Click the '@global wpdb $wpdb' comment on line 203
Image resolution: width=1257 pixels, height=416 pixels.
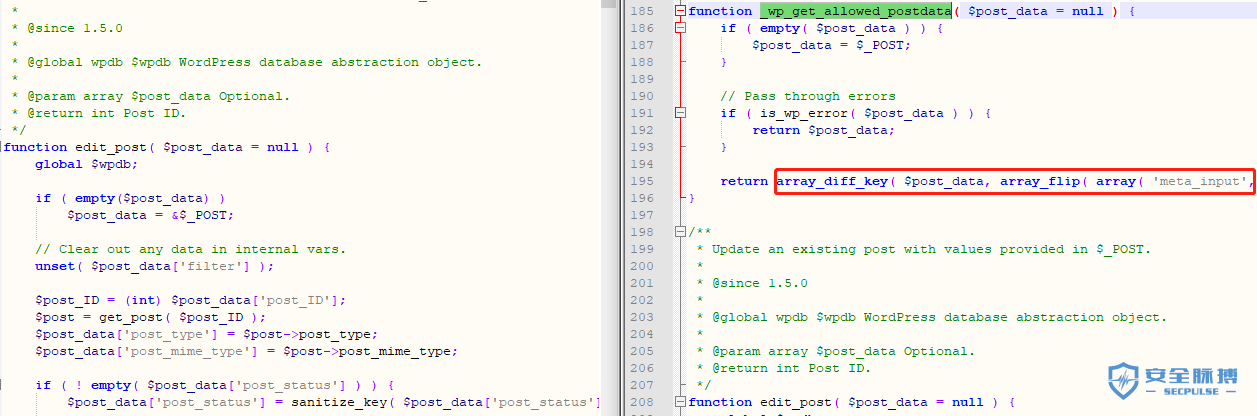(939, 317)
